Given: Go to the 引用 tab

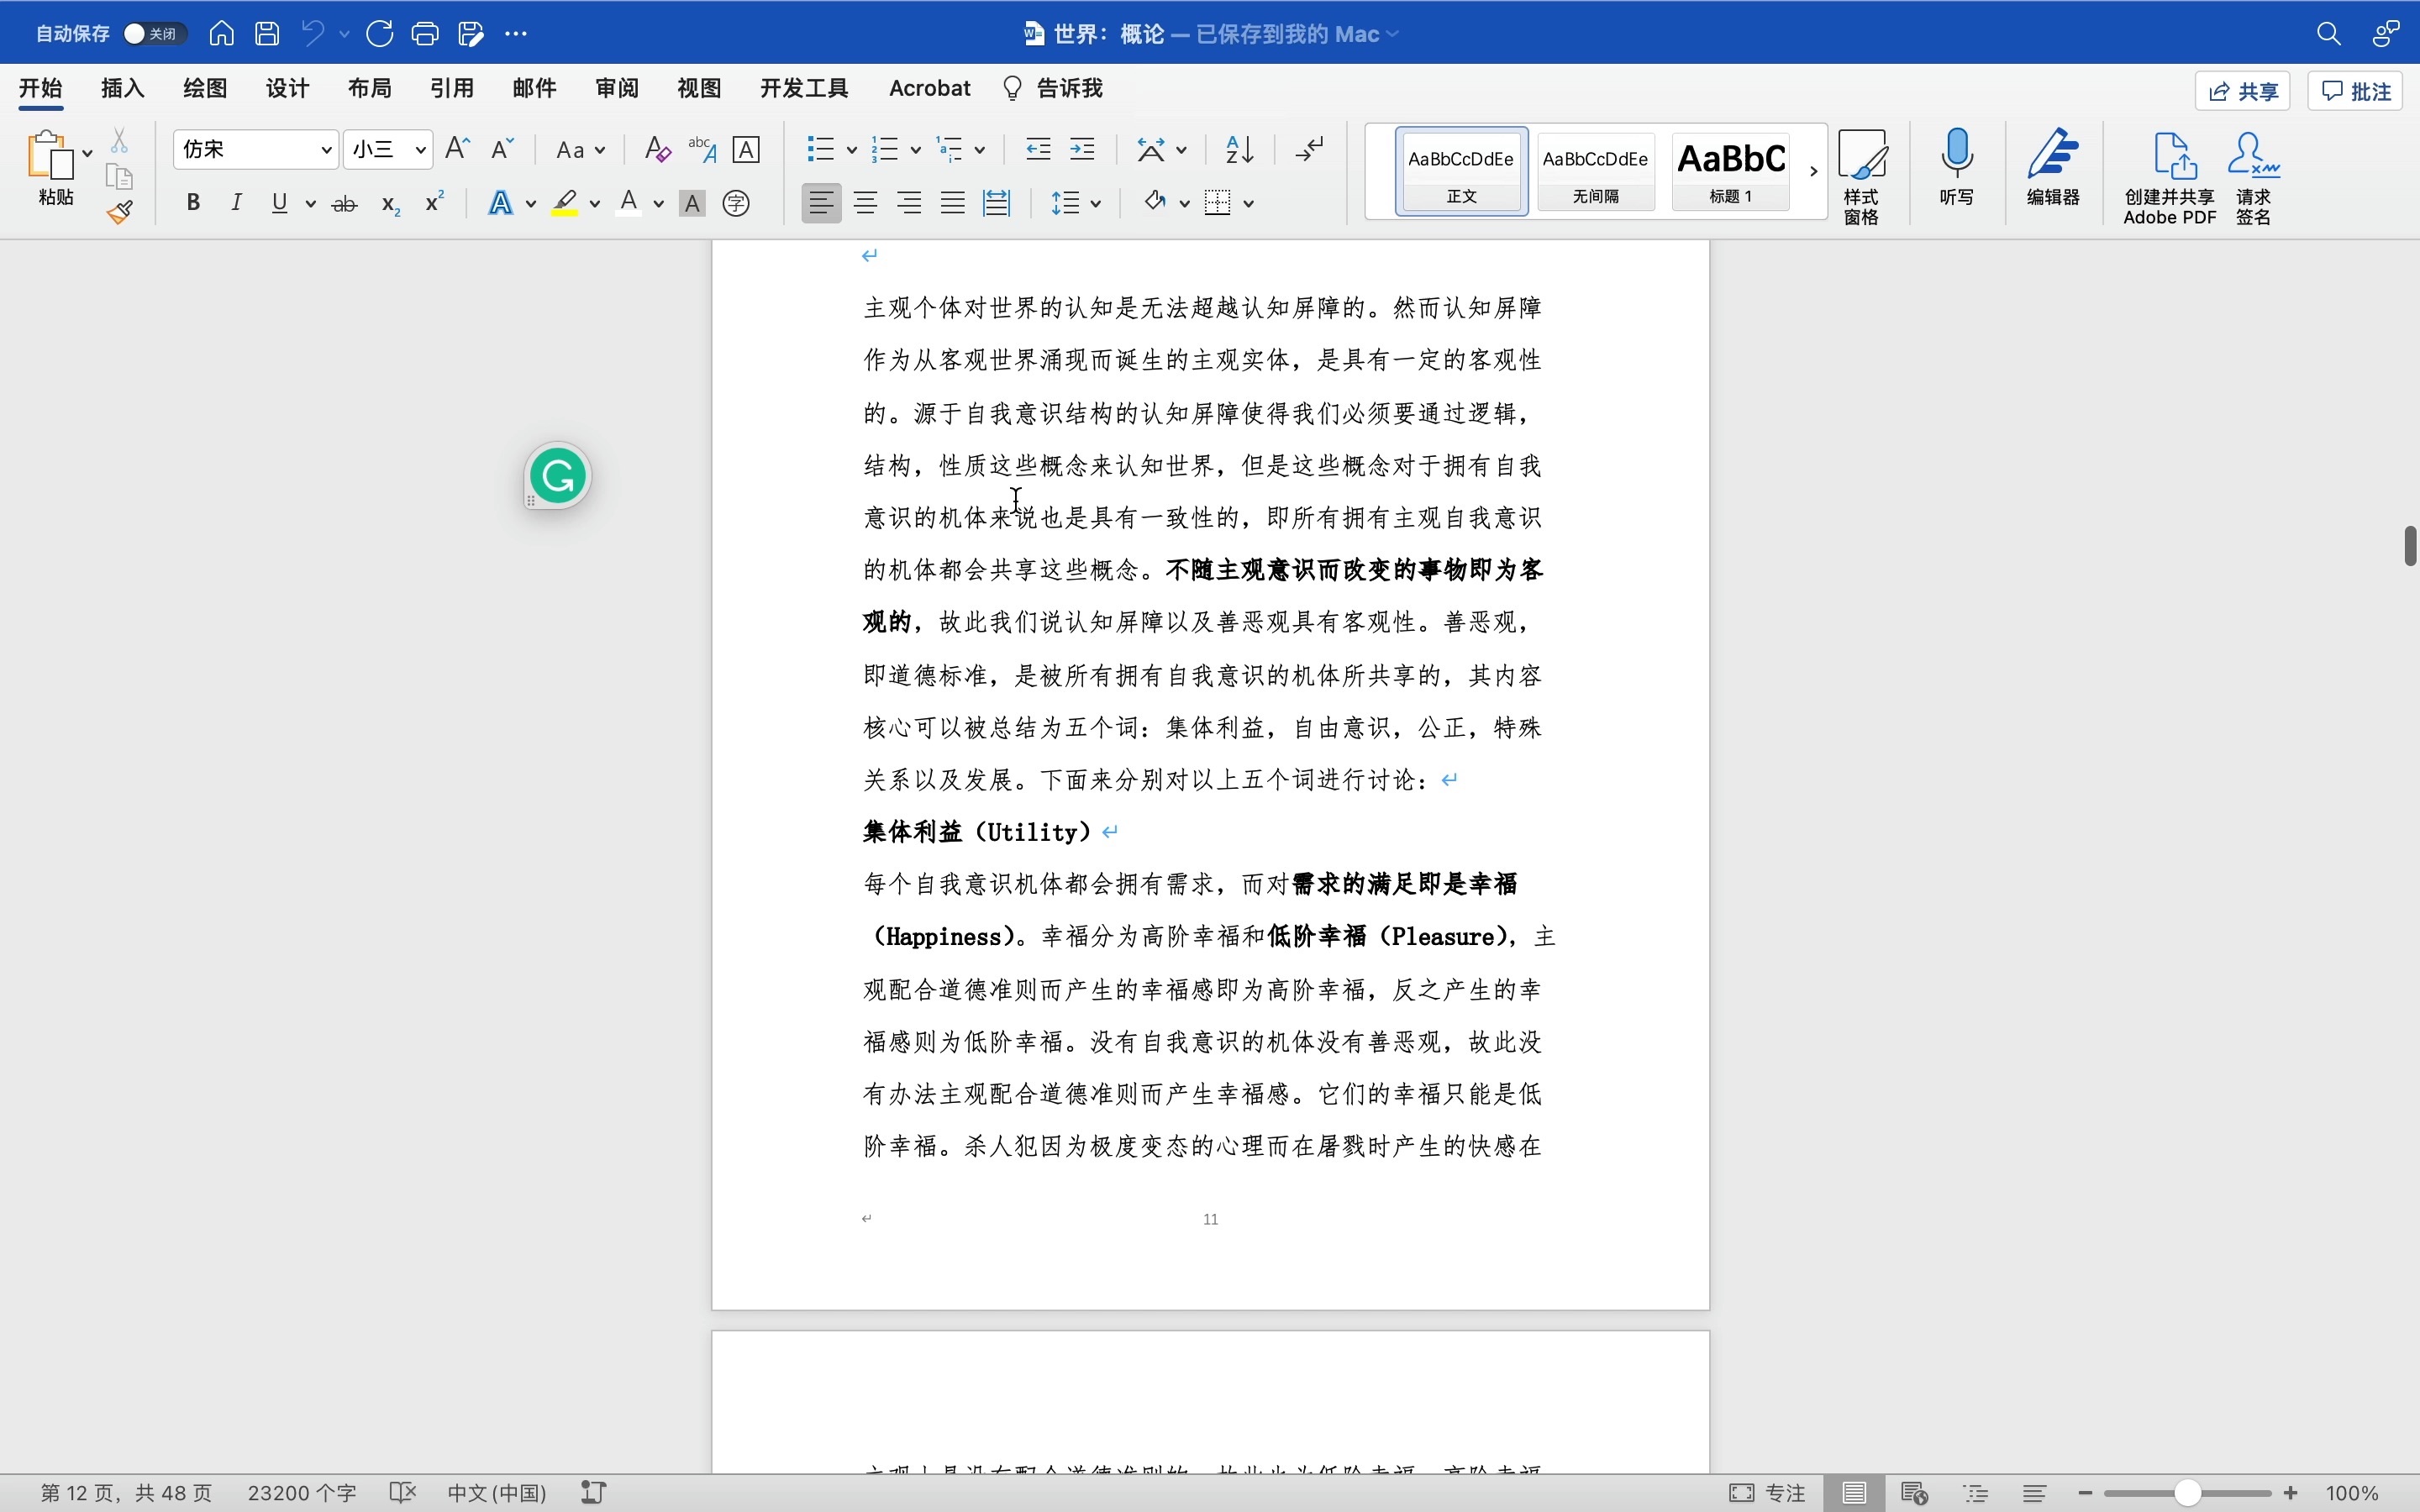Looking at the screenshot, I should (451, 88).
